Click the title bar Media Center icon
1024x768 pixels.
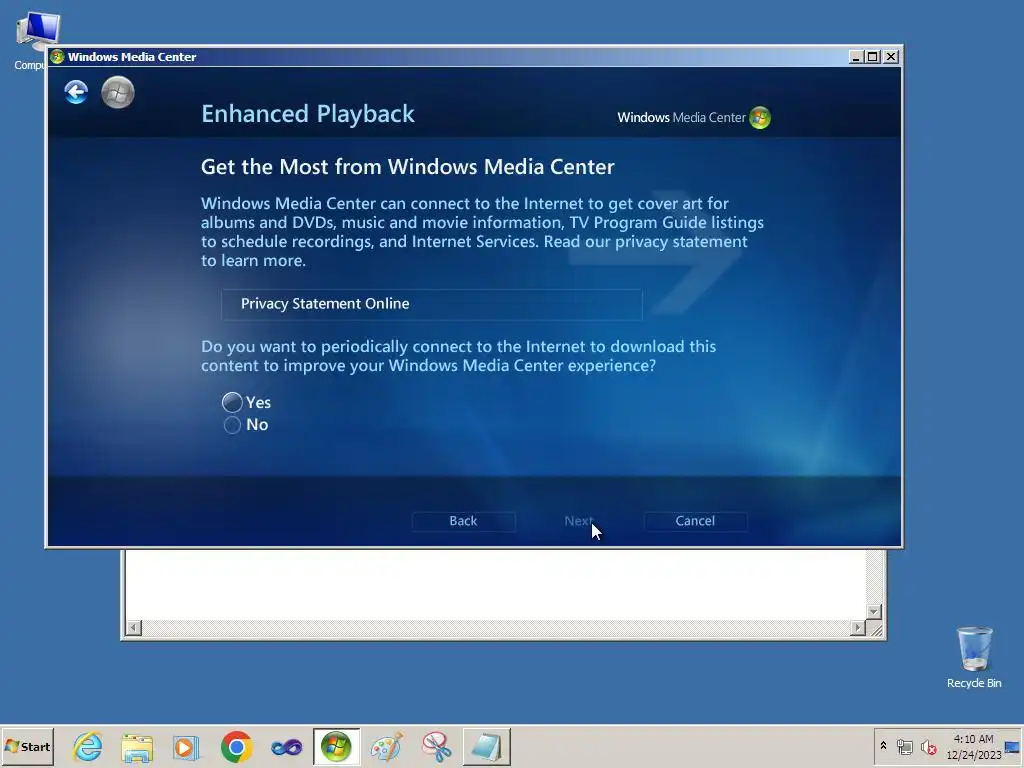pyautogui.click(x=57, y=57)
